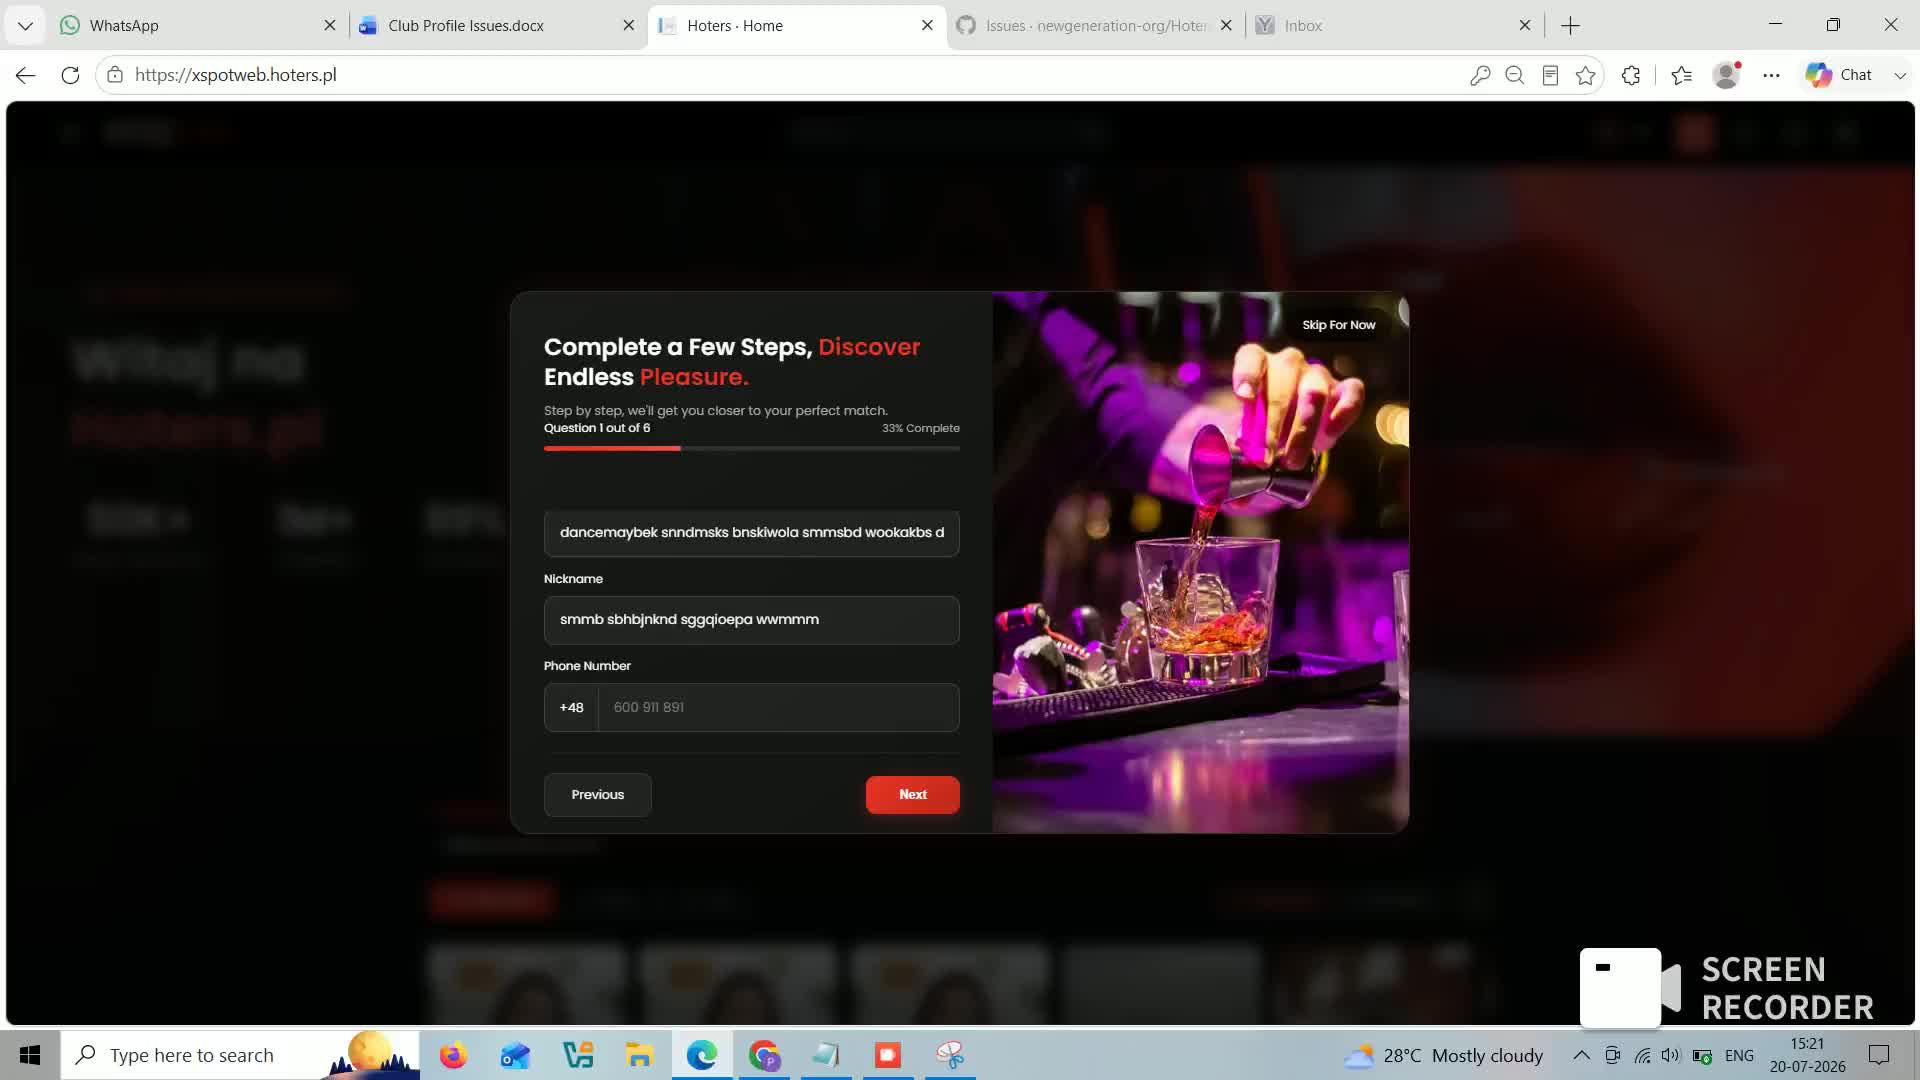Open the clock and calendar flyout
Screen dimensions: 1920x1080
1807,1055
